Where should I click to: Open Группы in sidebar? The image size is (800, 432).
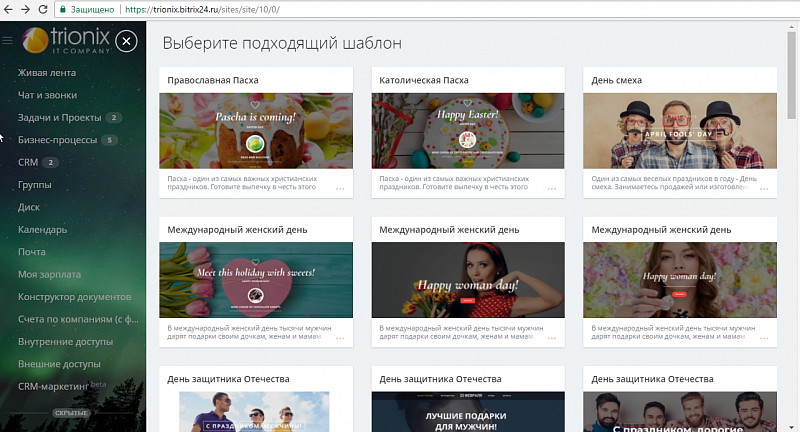pyautogui.click(x=35, y=185)
